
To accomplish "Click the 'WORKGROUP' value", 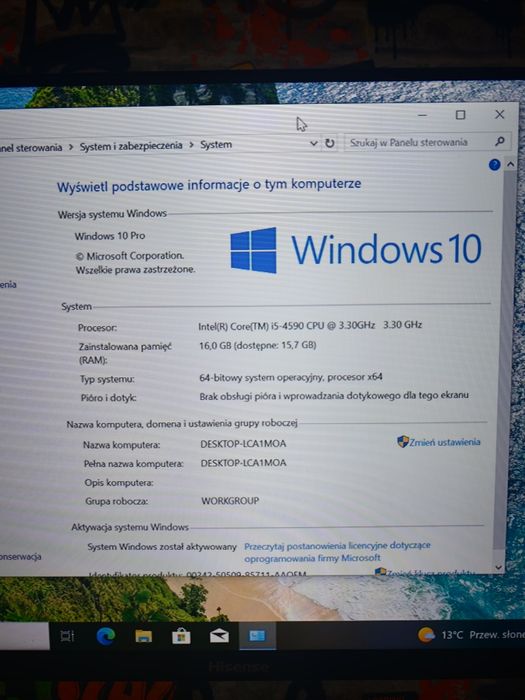I will point(230,501).
